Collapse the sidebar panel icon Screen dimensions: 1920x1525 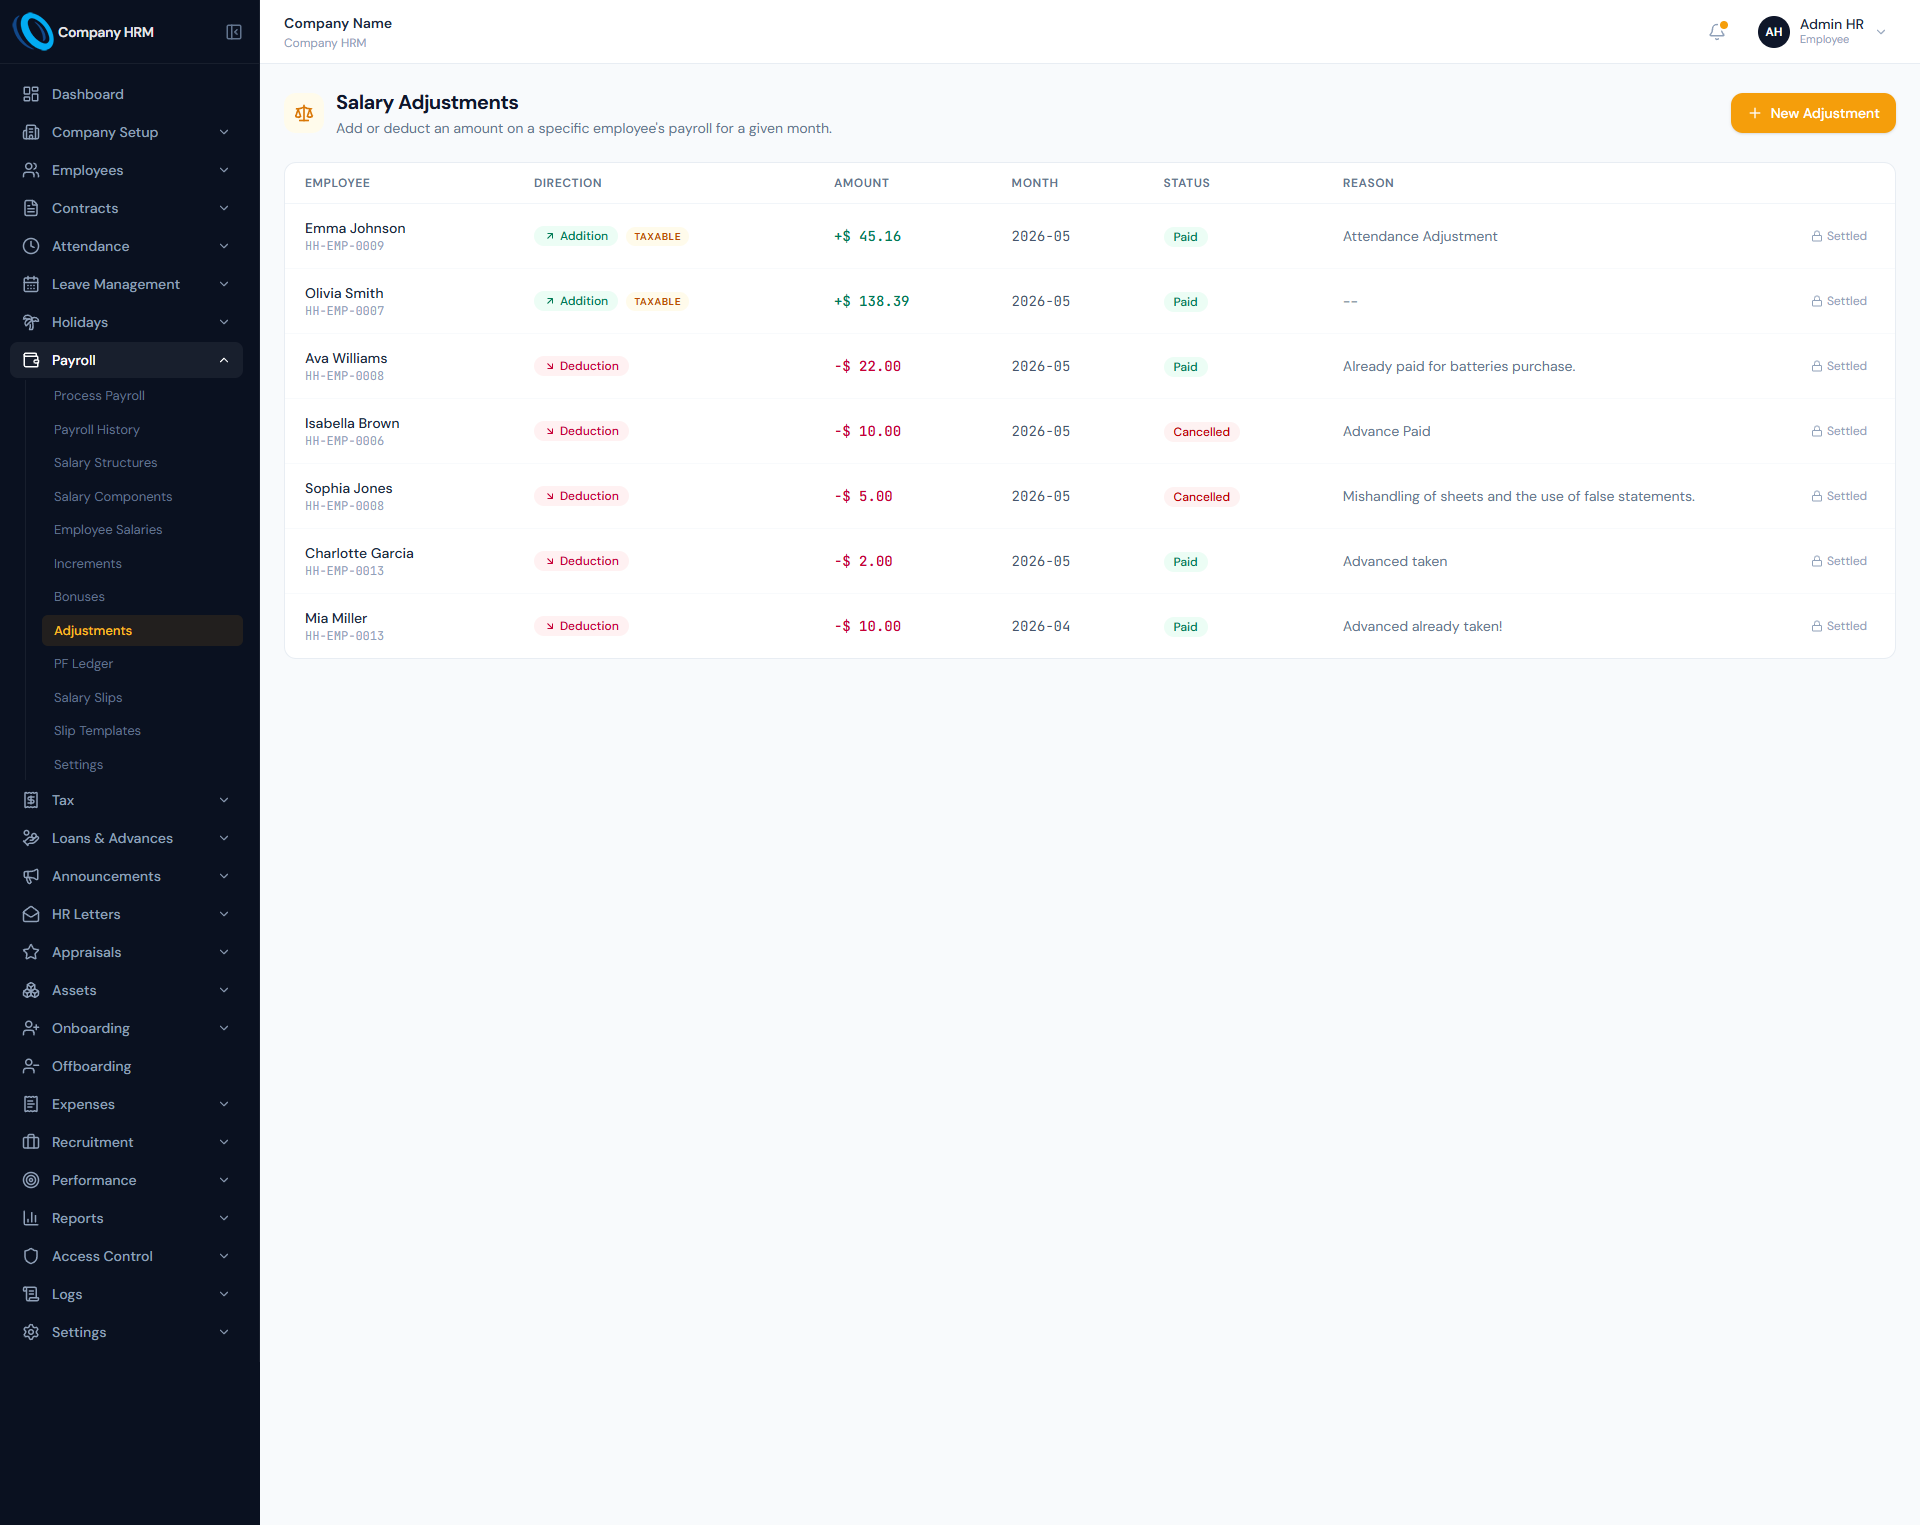(x=234, y=32)
